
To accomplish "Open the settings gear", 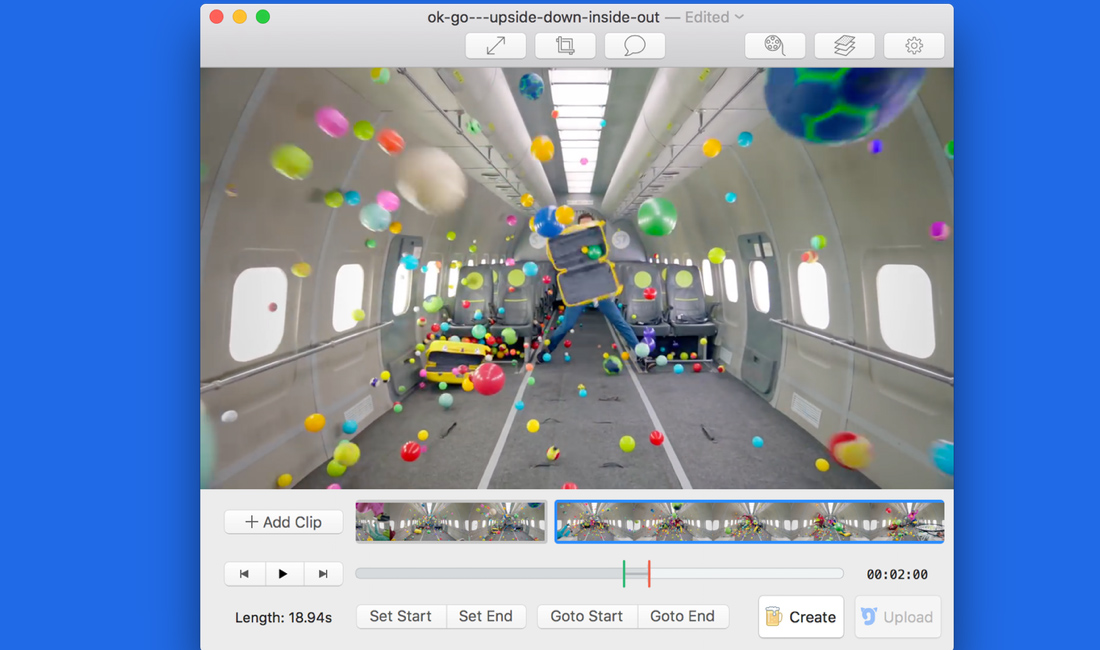I will click(914, 45).
